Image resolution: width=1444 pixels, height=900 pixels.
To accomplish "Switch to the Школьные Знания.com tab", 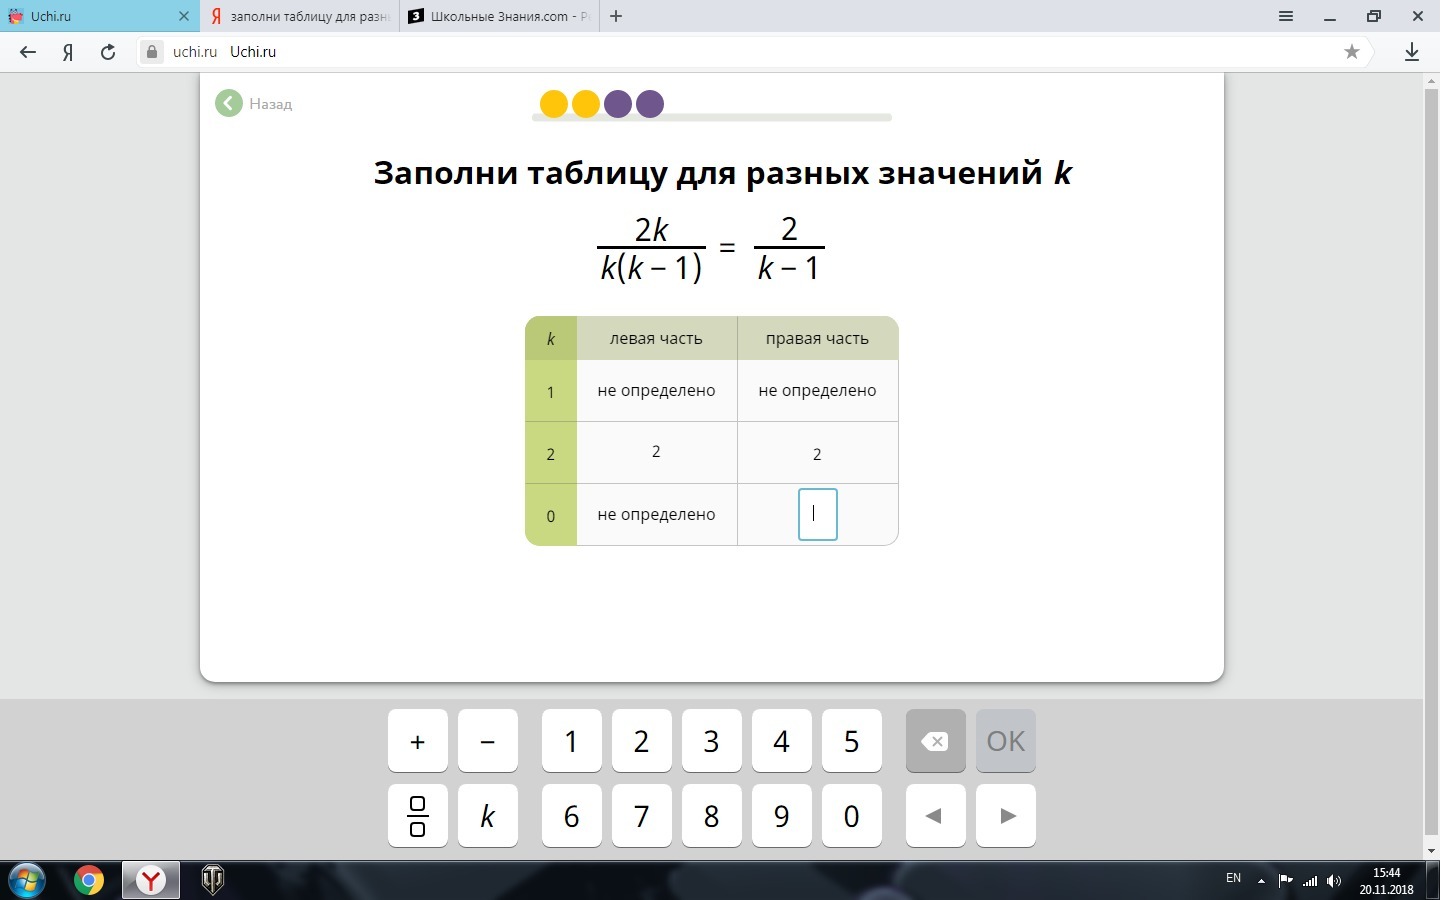I will [500, 16].
